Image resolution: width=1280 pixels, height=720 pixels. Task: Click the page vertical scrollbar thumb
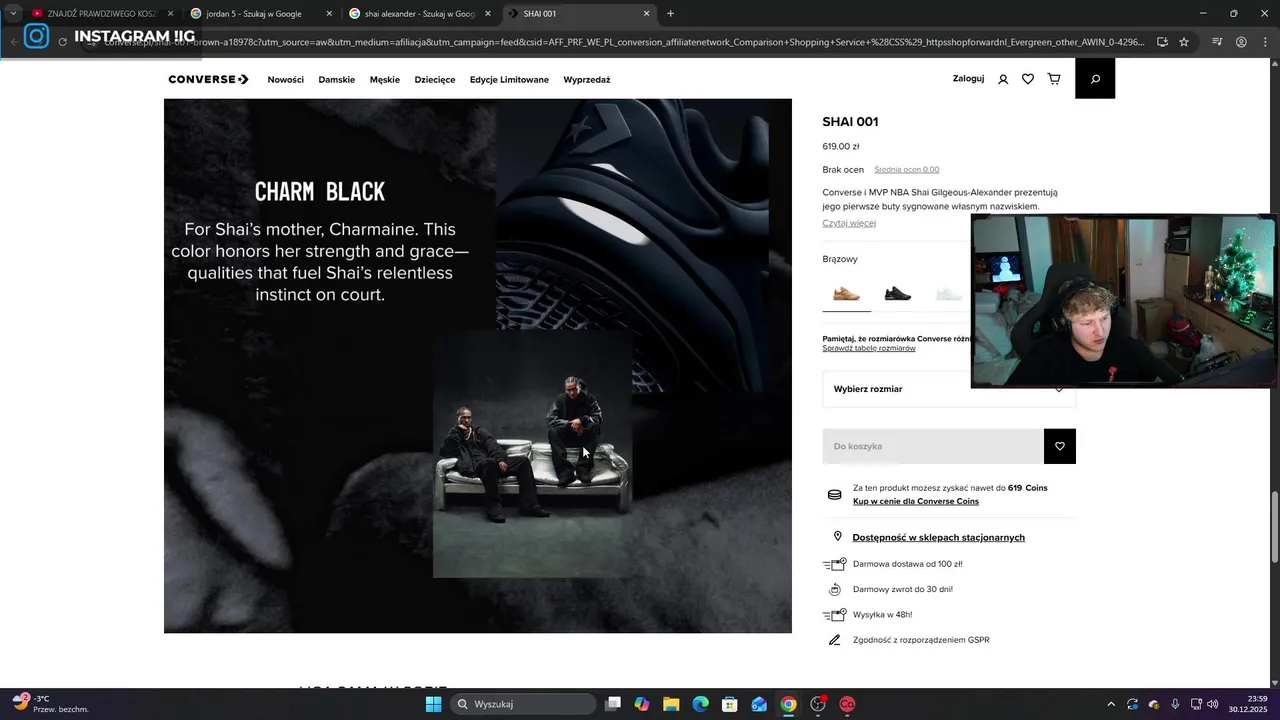coord(1274,526)
